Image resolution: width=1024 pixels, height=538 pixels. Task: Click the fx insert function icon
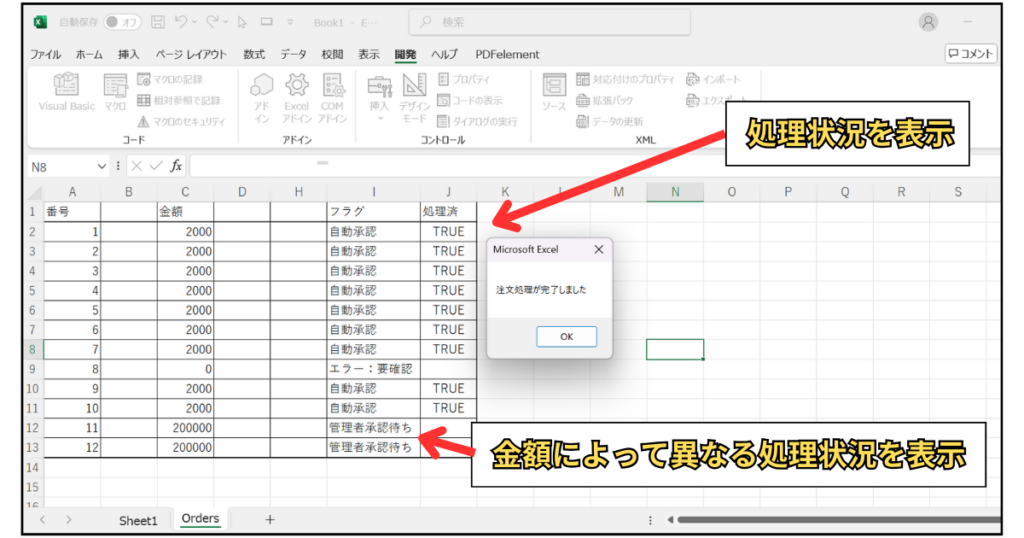176,166
